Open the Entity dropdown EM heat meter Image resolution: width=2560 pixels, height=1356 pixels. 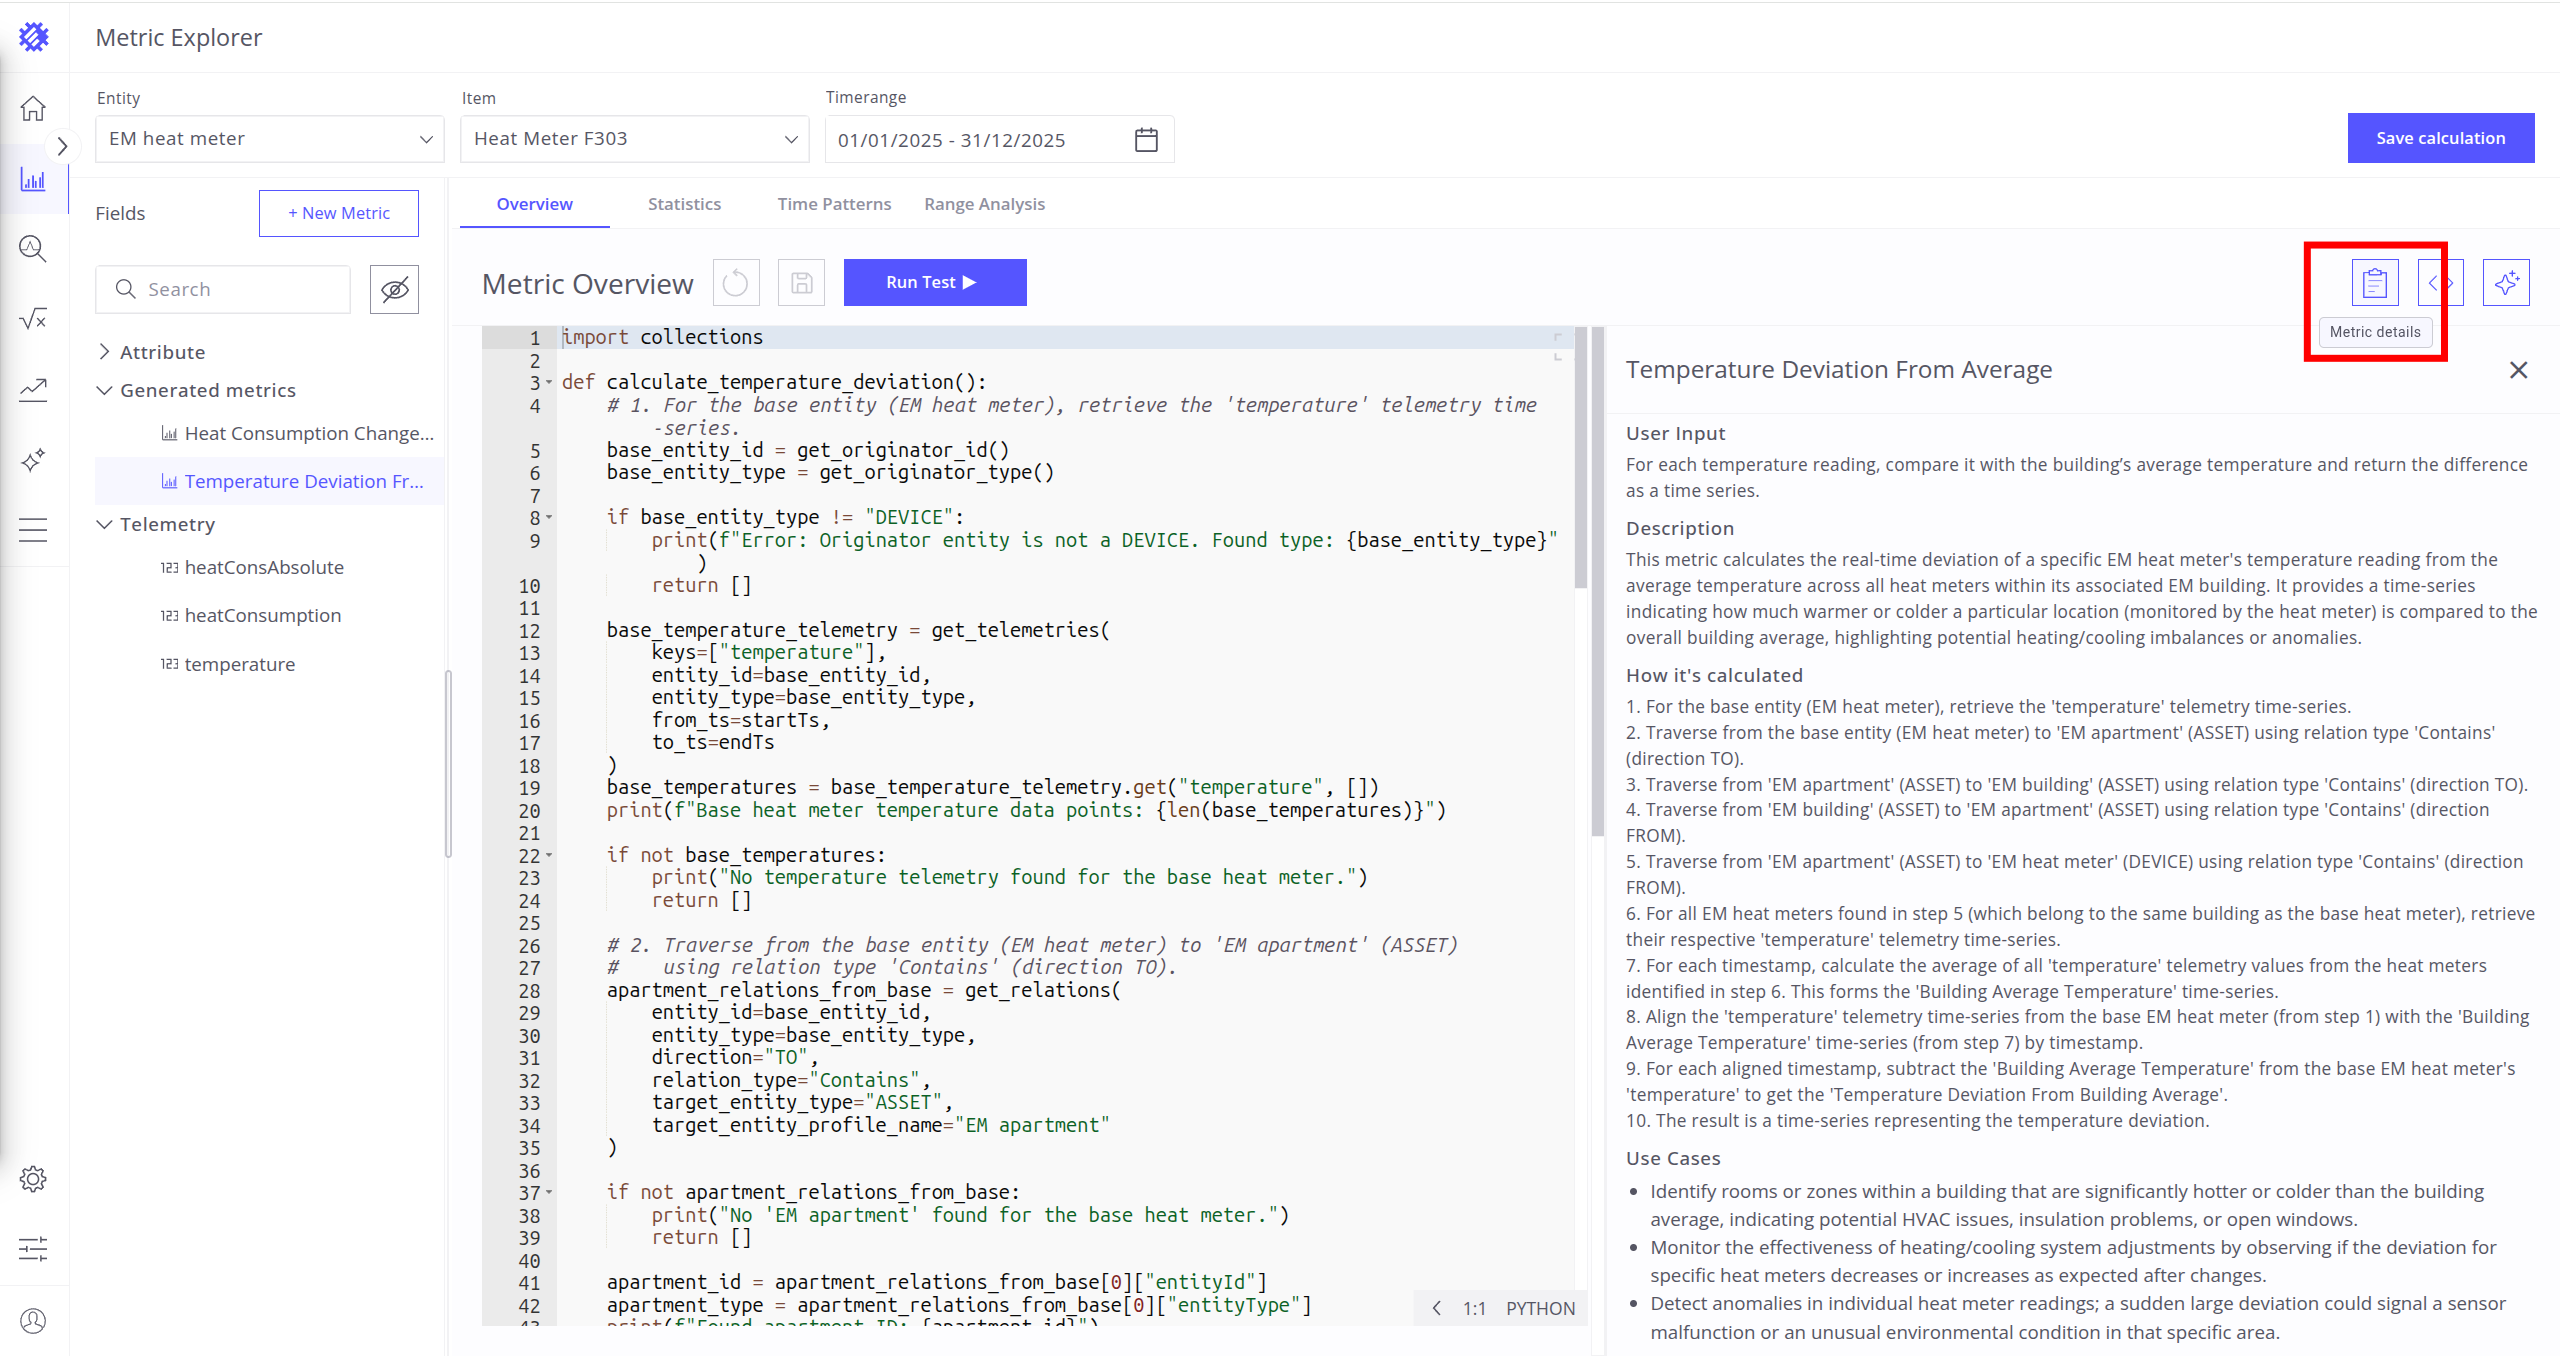(x=269, y=139)
